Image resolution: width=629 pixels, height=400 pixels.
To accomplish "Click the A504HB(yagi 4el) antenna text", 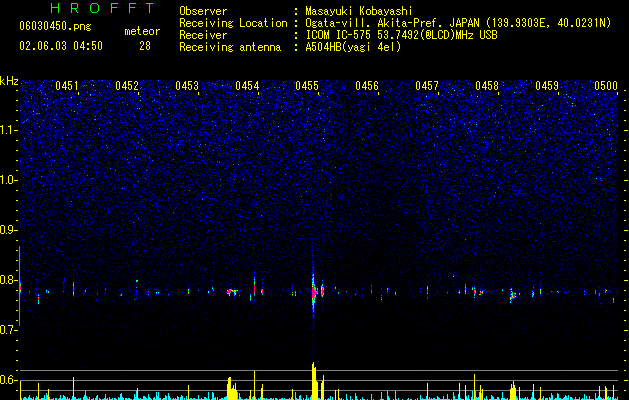I will pyautogui.click(x=353, y=47).
